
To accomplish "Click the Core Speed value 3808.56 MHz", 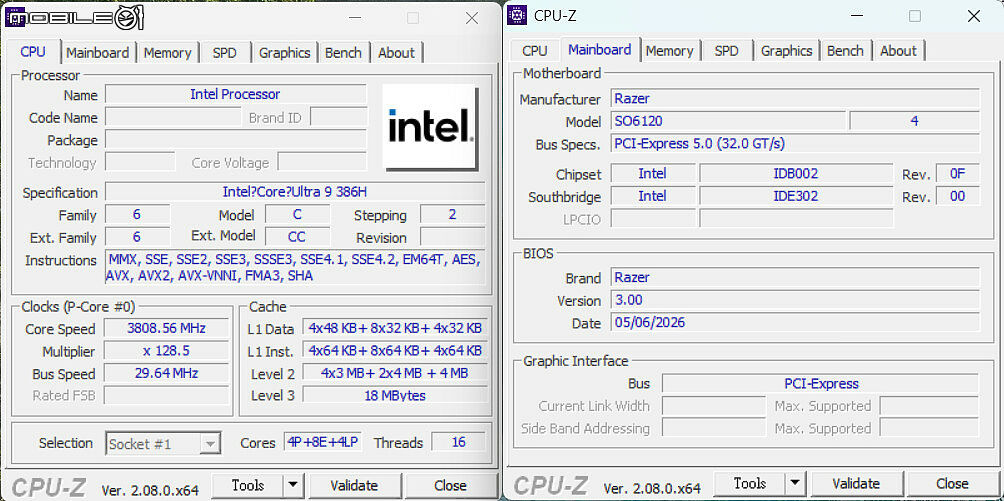I will coord(166,328).
